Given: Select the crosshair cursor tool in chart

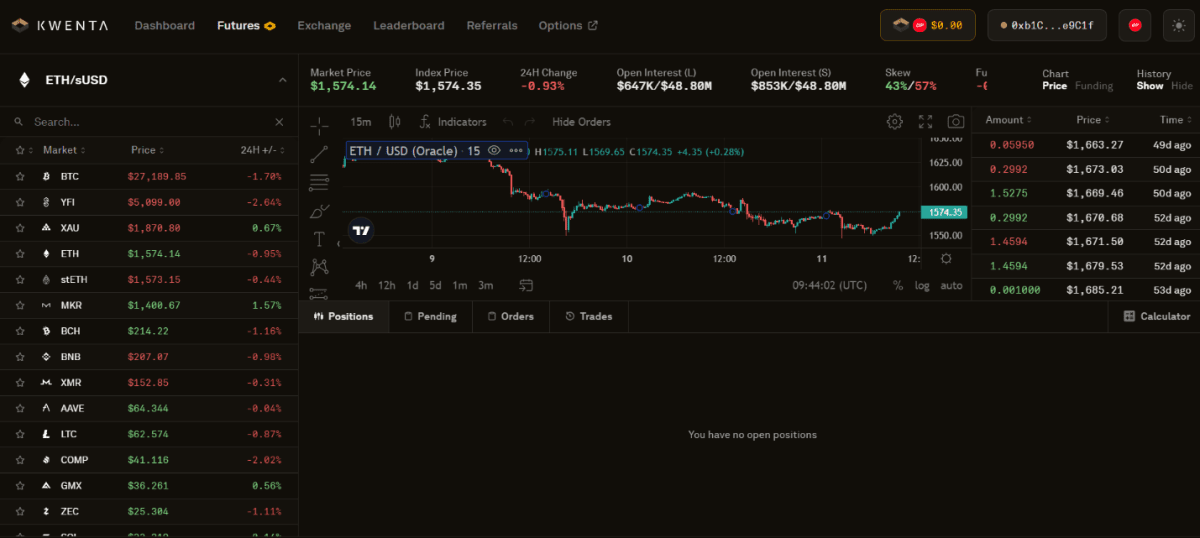Looking at the screenshot, I should (x=319, y=125).
